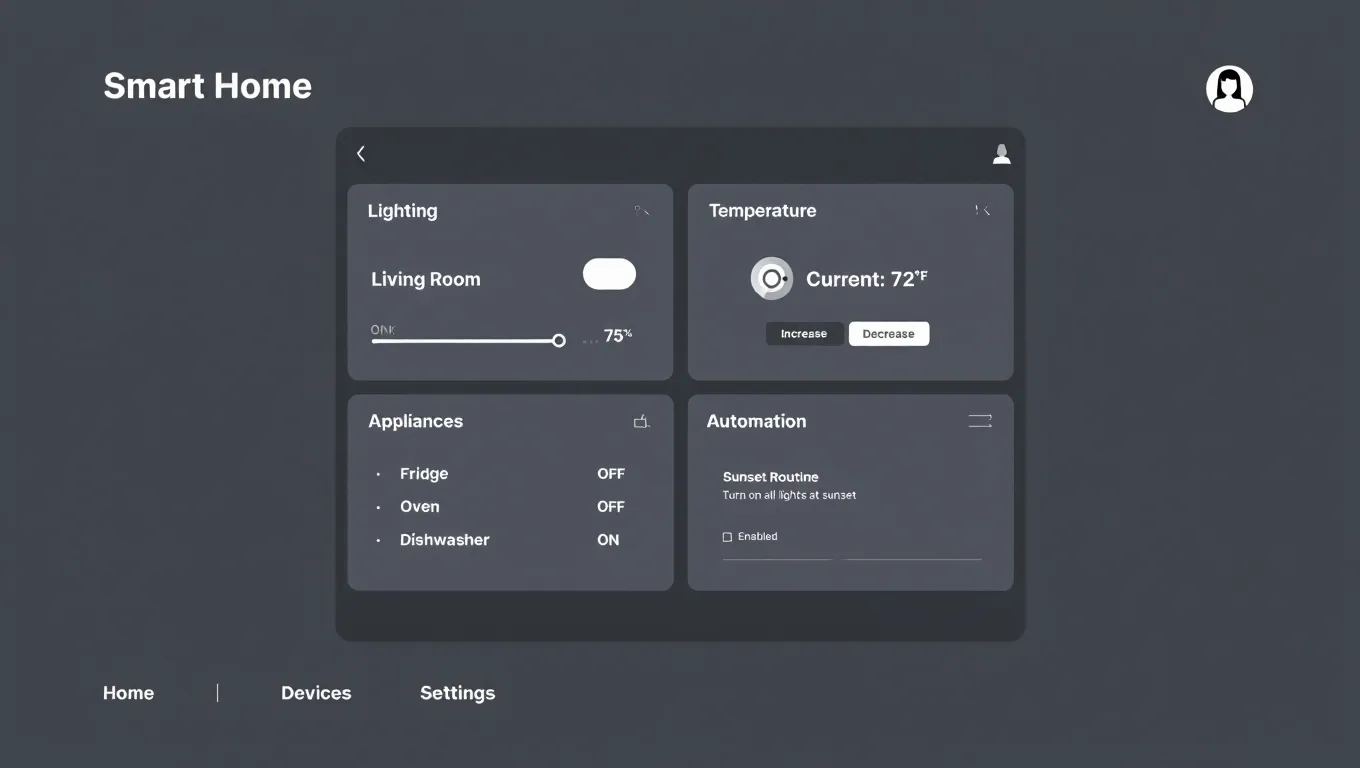Click the Automation card corner icon

click(980, 421)
